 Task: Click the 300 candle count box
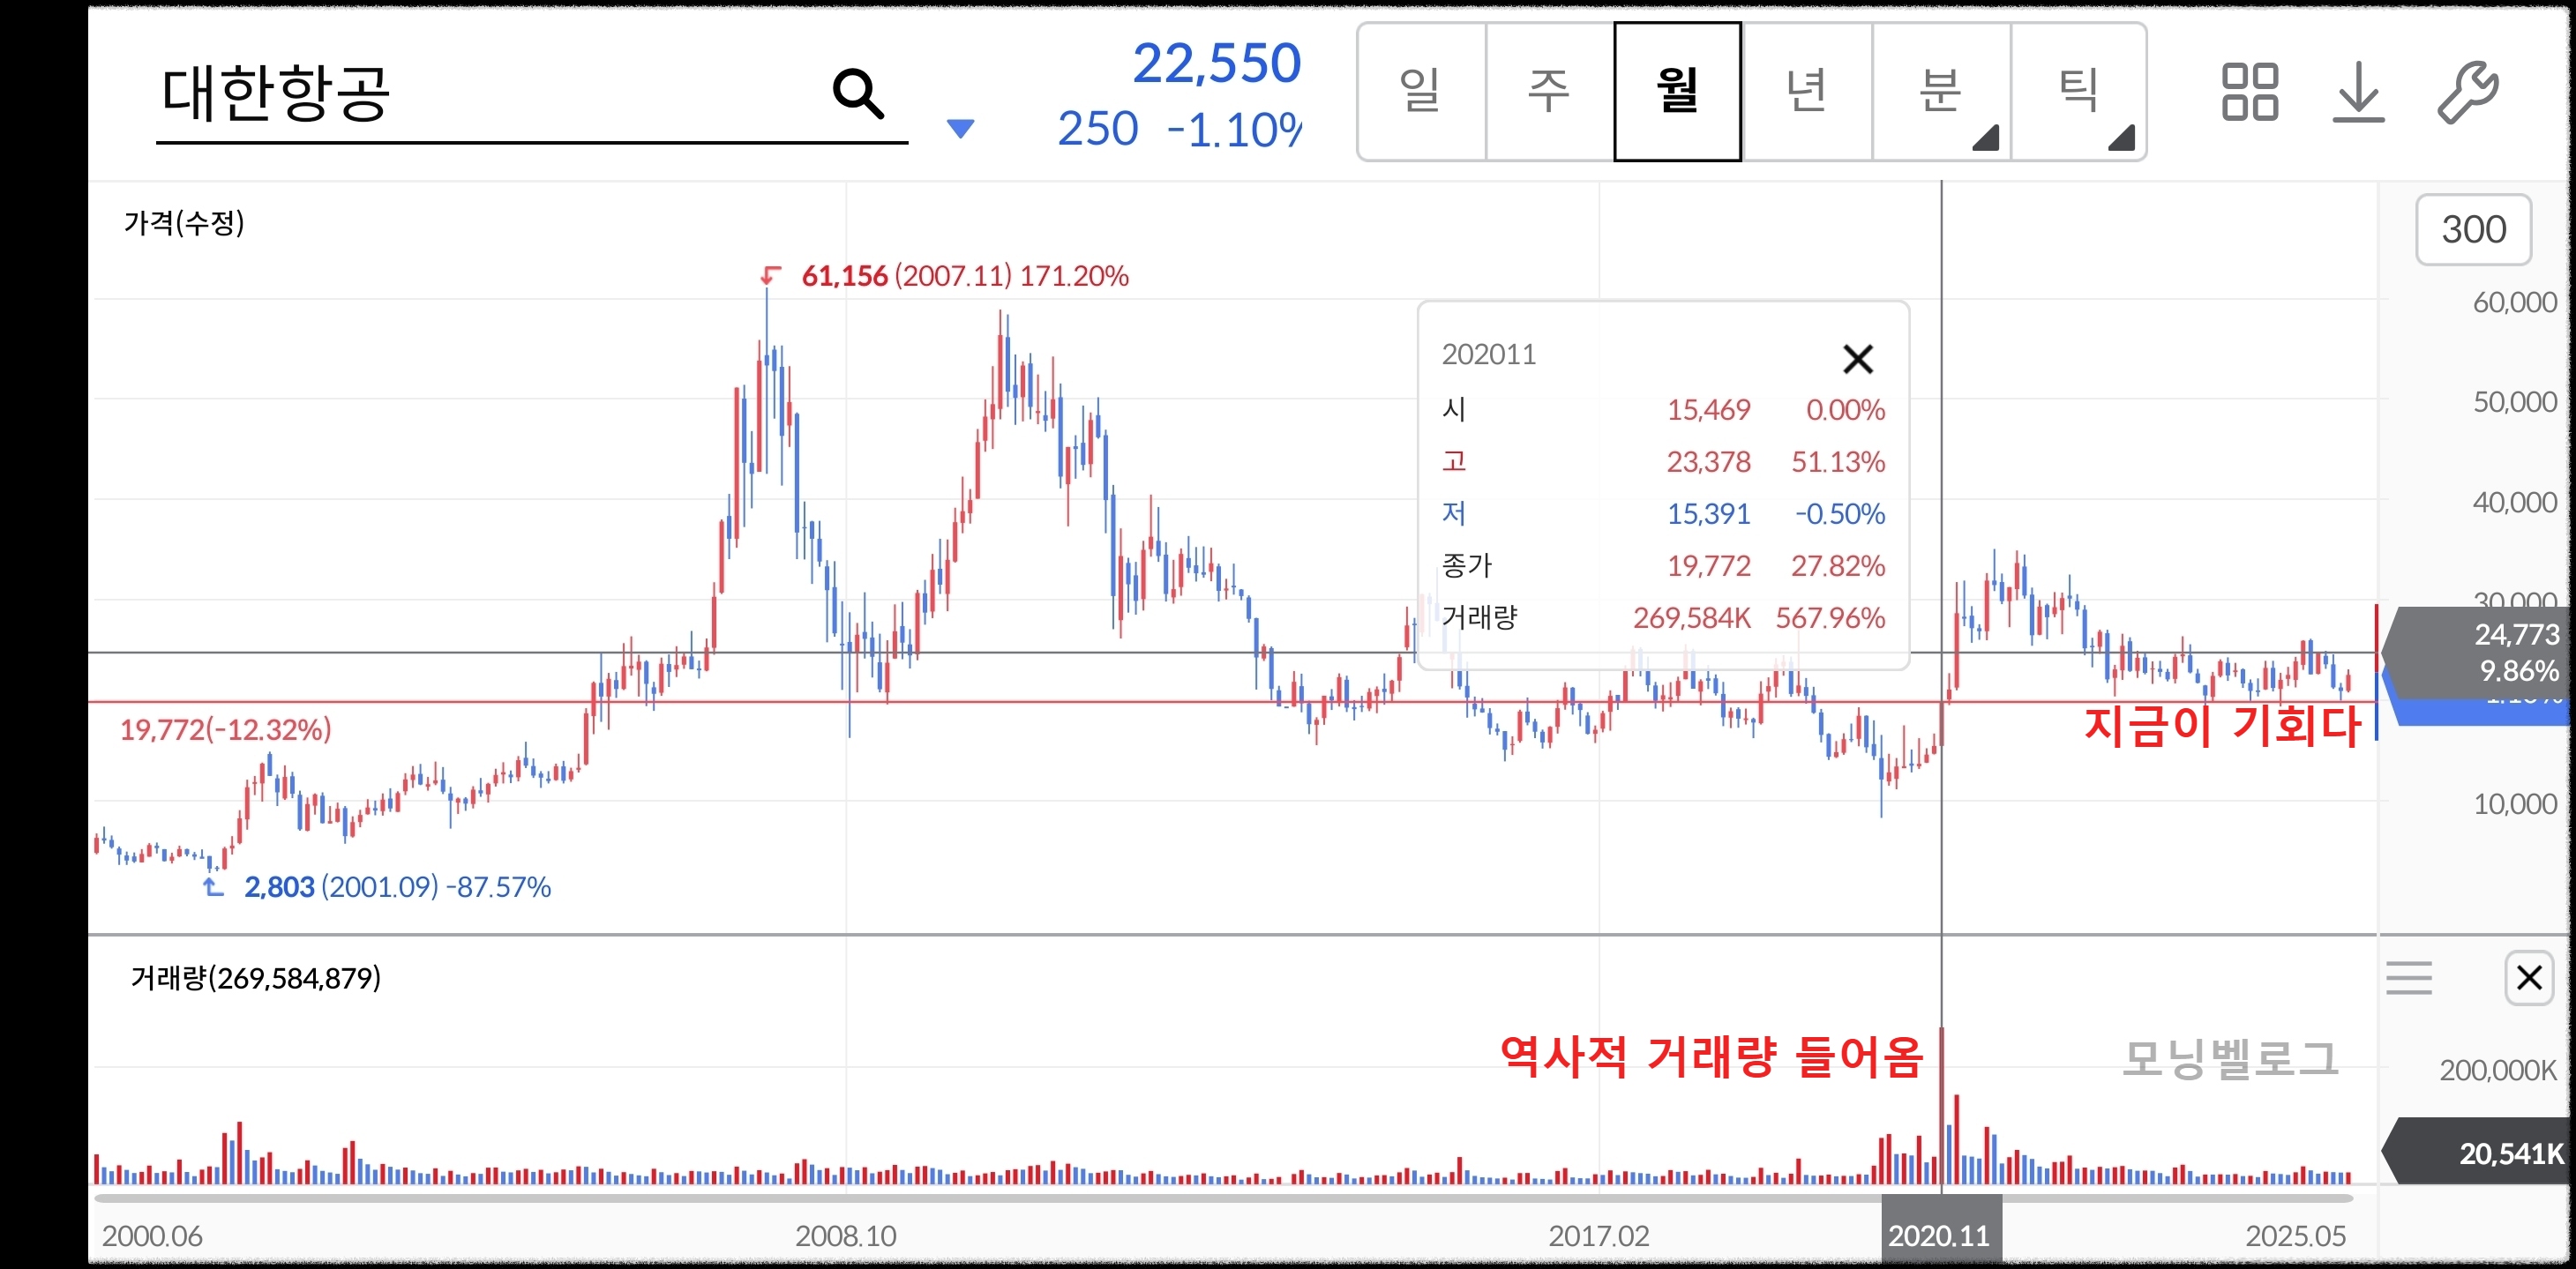click(2473, 230)
